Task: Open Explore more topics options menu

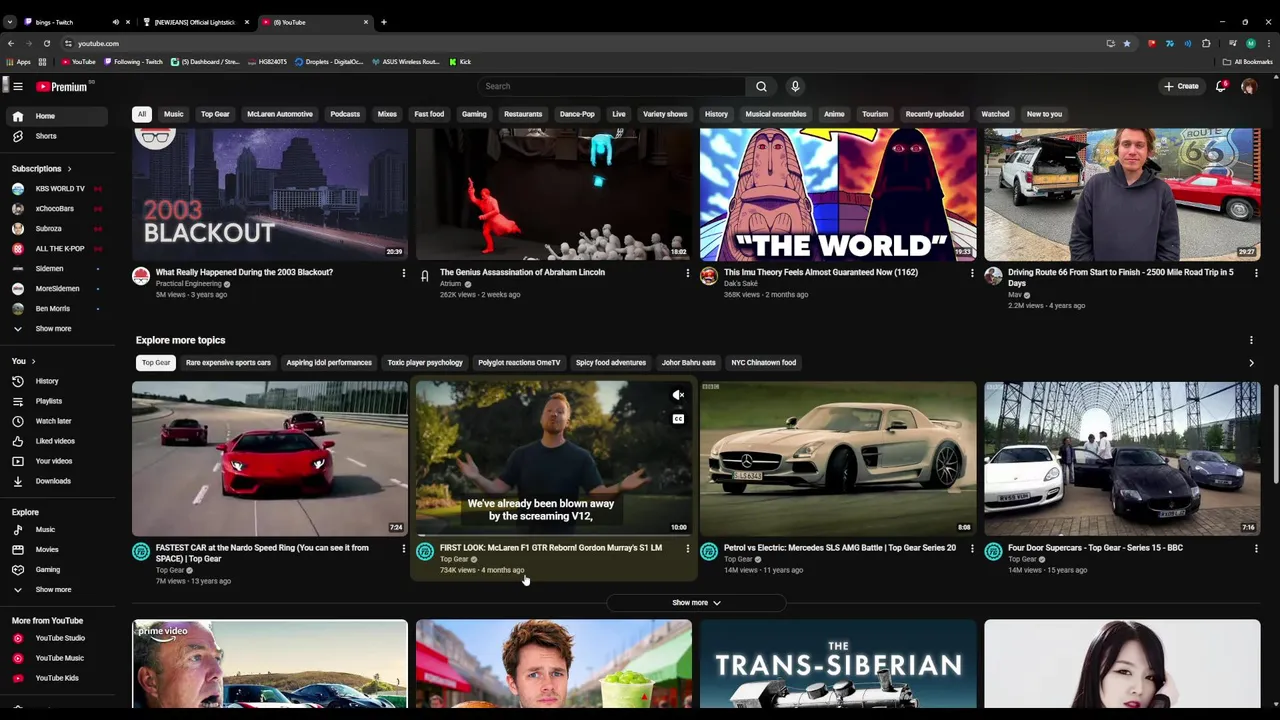Action: coord(1251,341)
